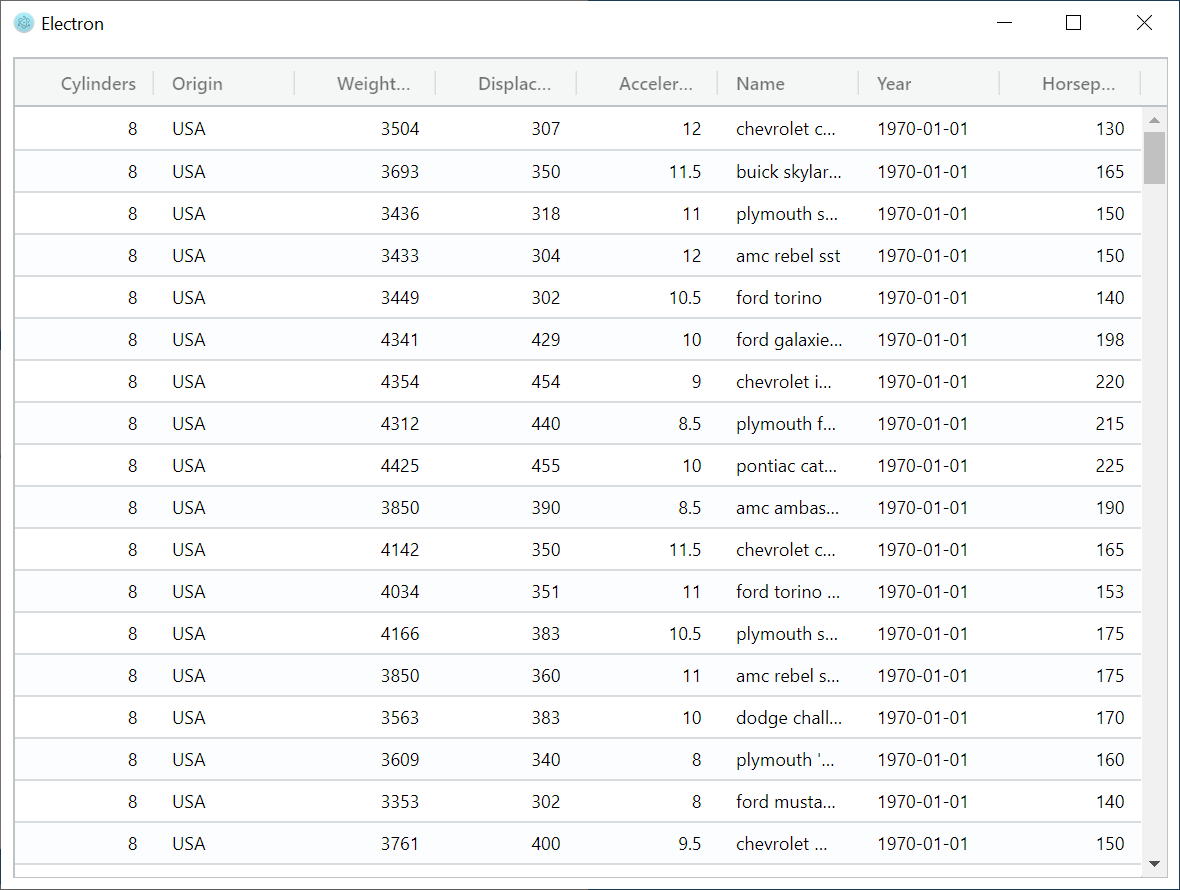Click the weight value 4166
Screen dimensions: 1180x890
[400, 634]
